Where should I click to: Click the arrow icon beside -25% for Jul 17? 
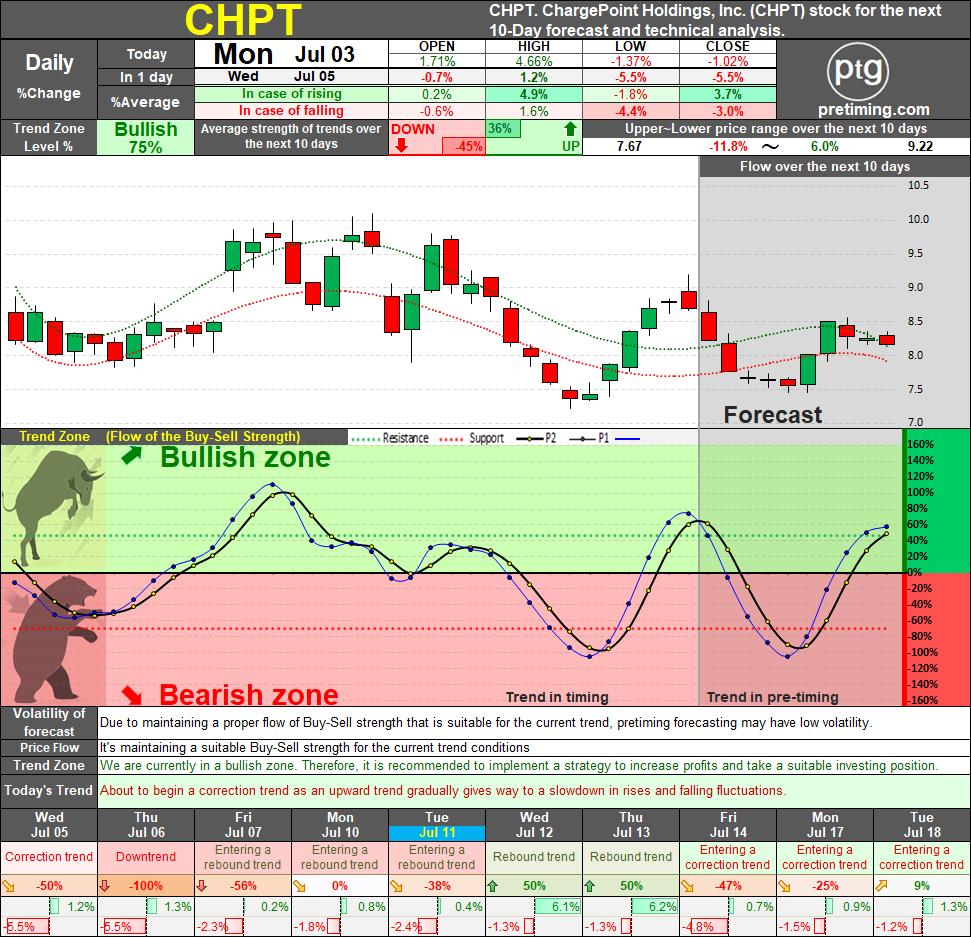[785, 886]
